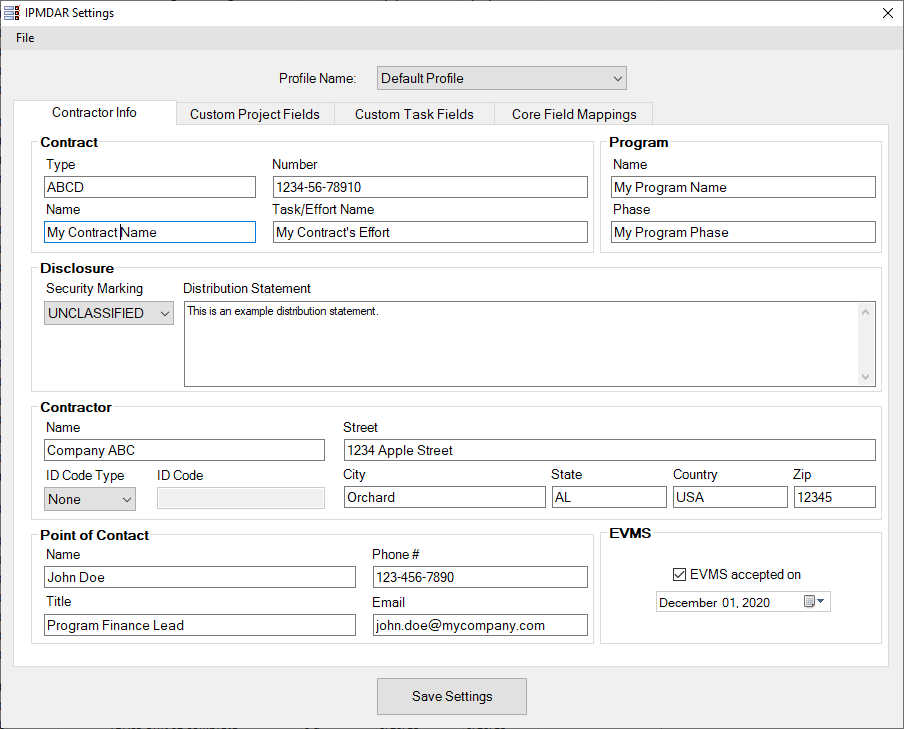
Task: Click the Contractor Street address field
Action: pyautogui.click(x=609, y=450)
